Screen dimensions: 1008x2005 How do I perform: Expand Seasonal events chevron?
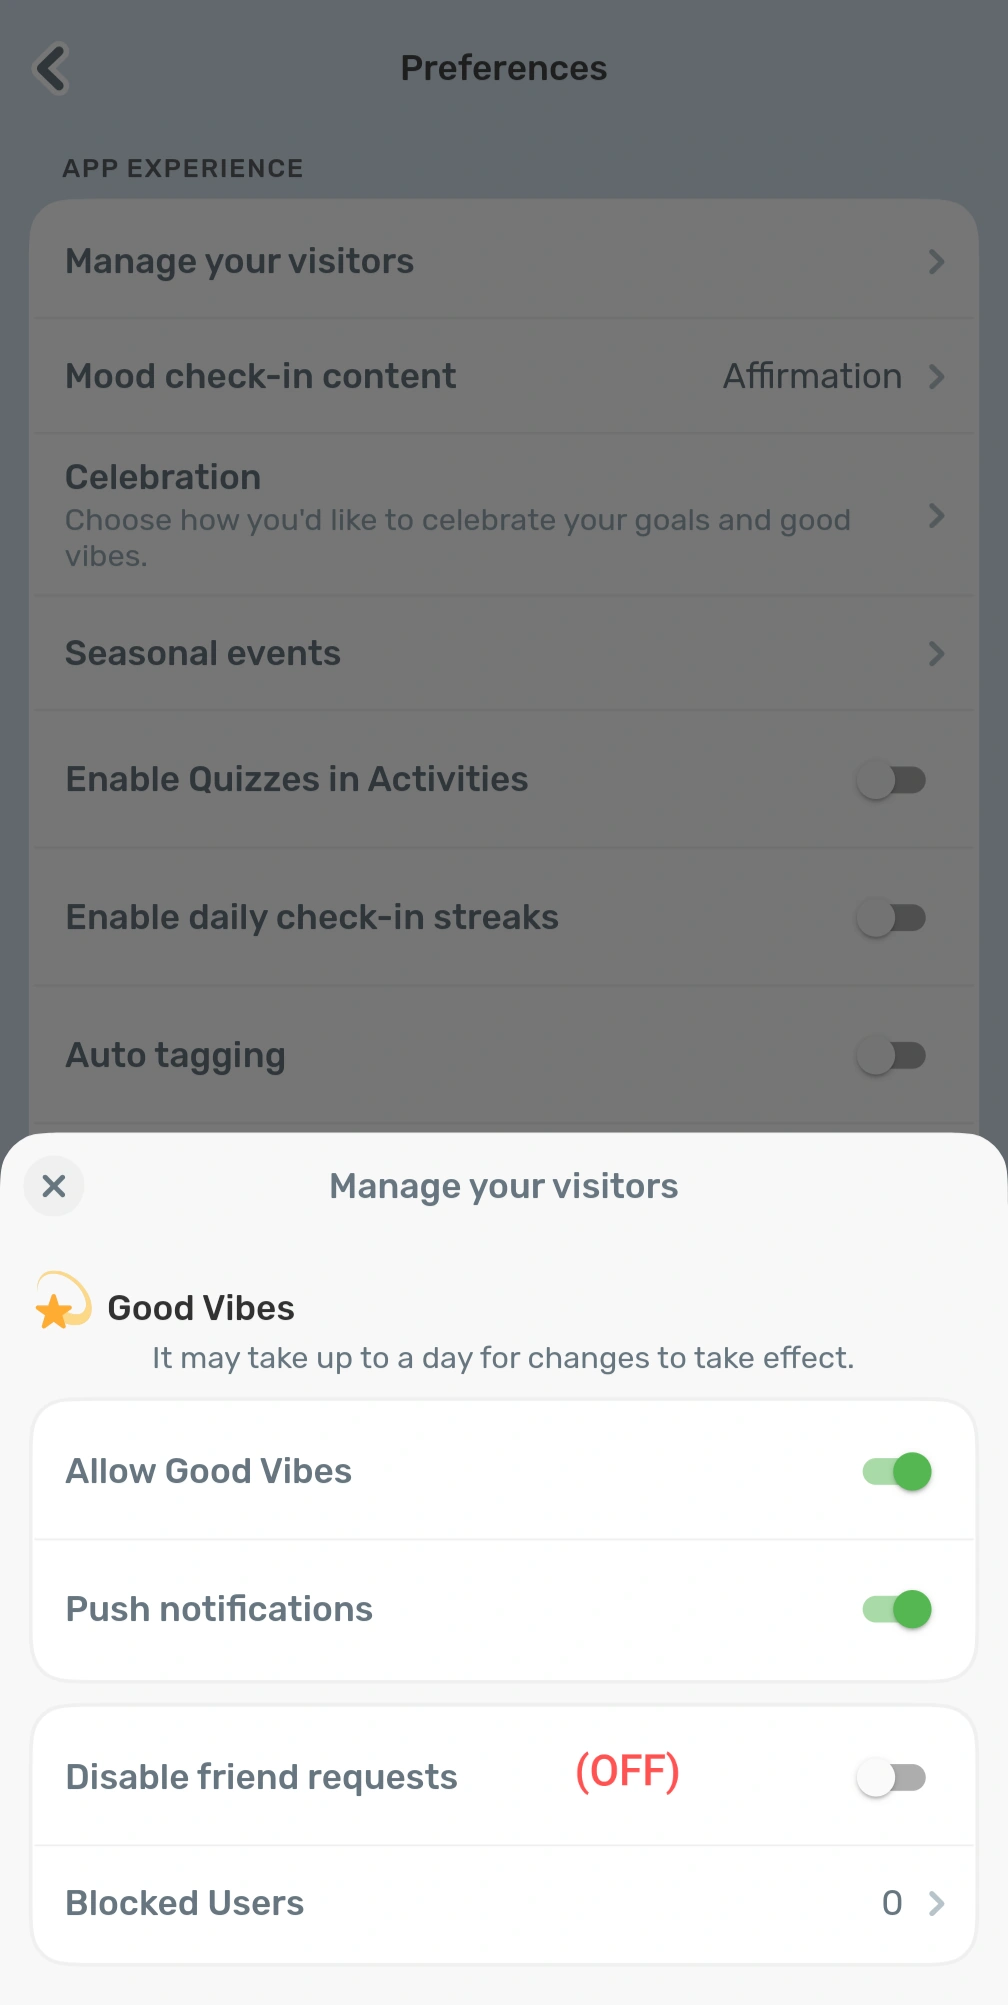click(x=936, y=654)
